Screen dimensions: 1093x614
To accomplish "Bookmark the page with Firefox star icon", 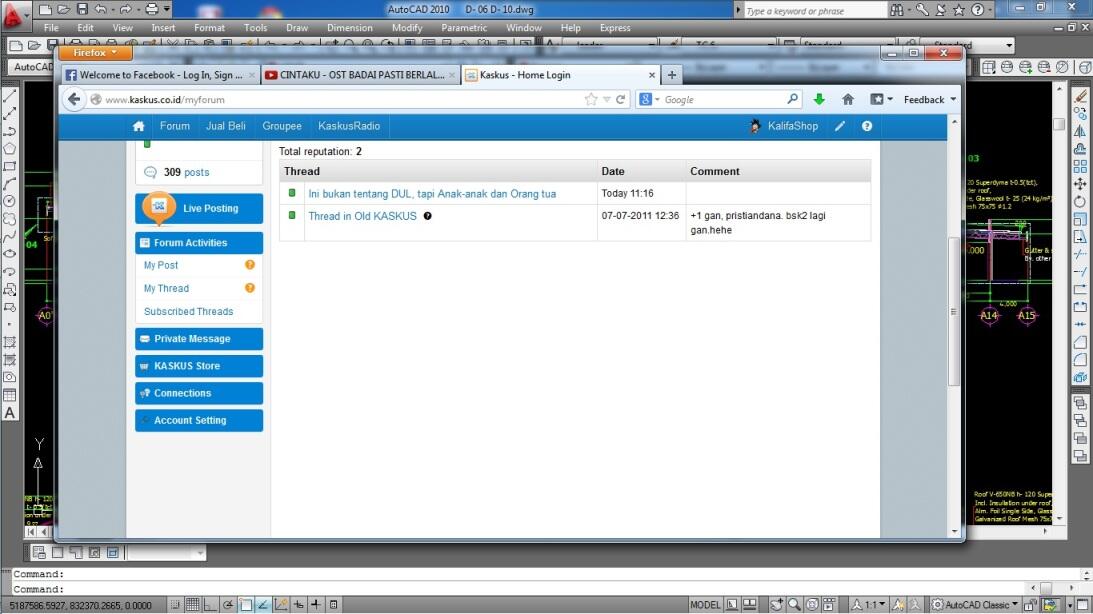I will coord(591,100).
